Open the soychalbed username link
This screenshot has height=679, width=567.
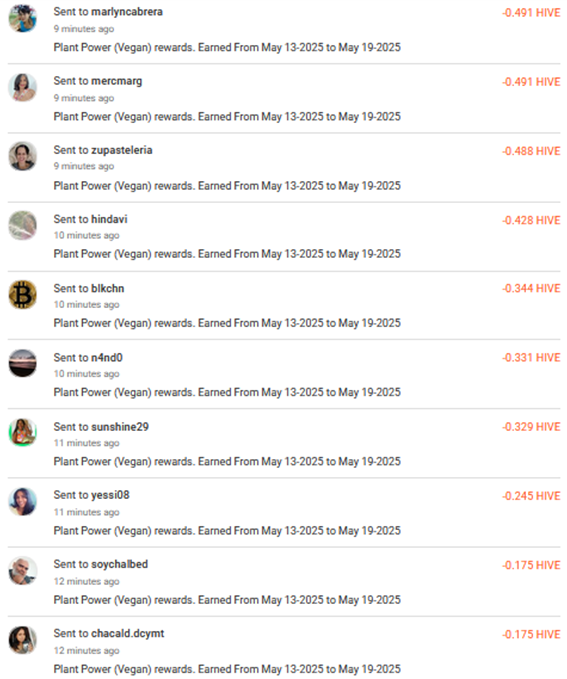click(120, 564)
